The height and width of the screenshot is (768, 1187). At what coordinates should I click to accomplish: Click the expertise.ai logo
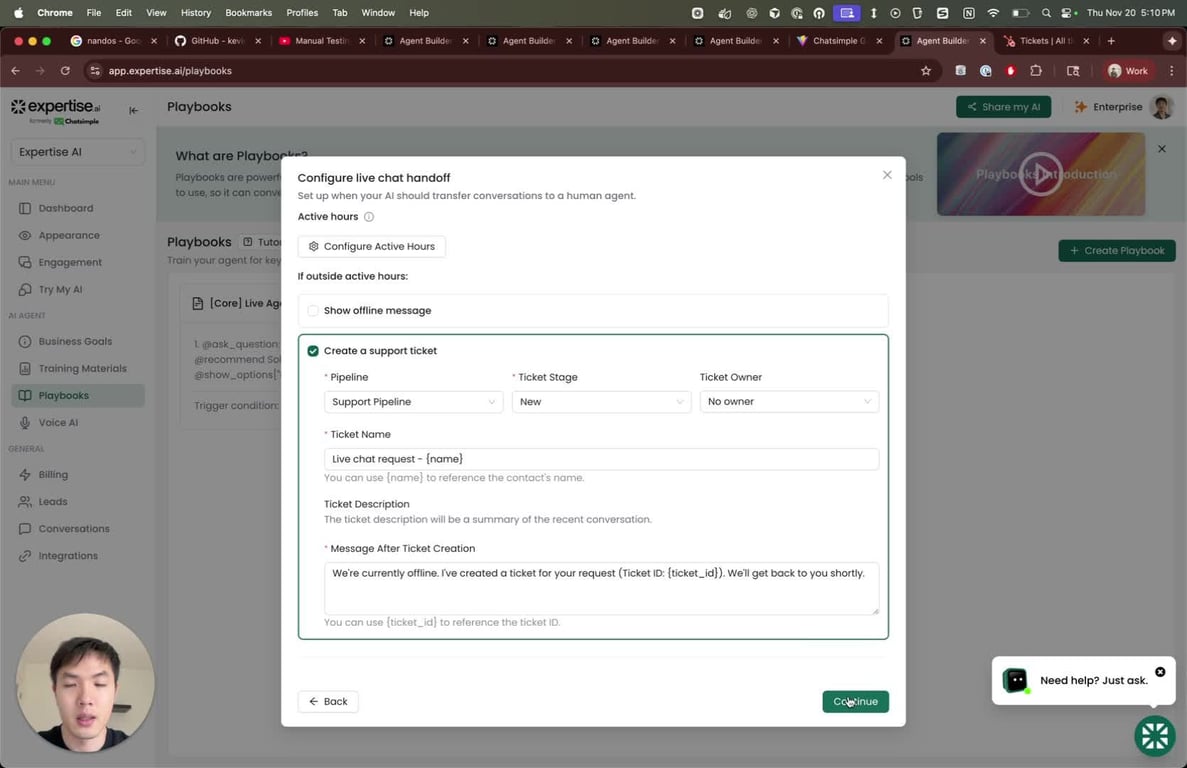click(55, 110)
